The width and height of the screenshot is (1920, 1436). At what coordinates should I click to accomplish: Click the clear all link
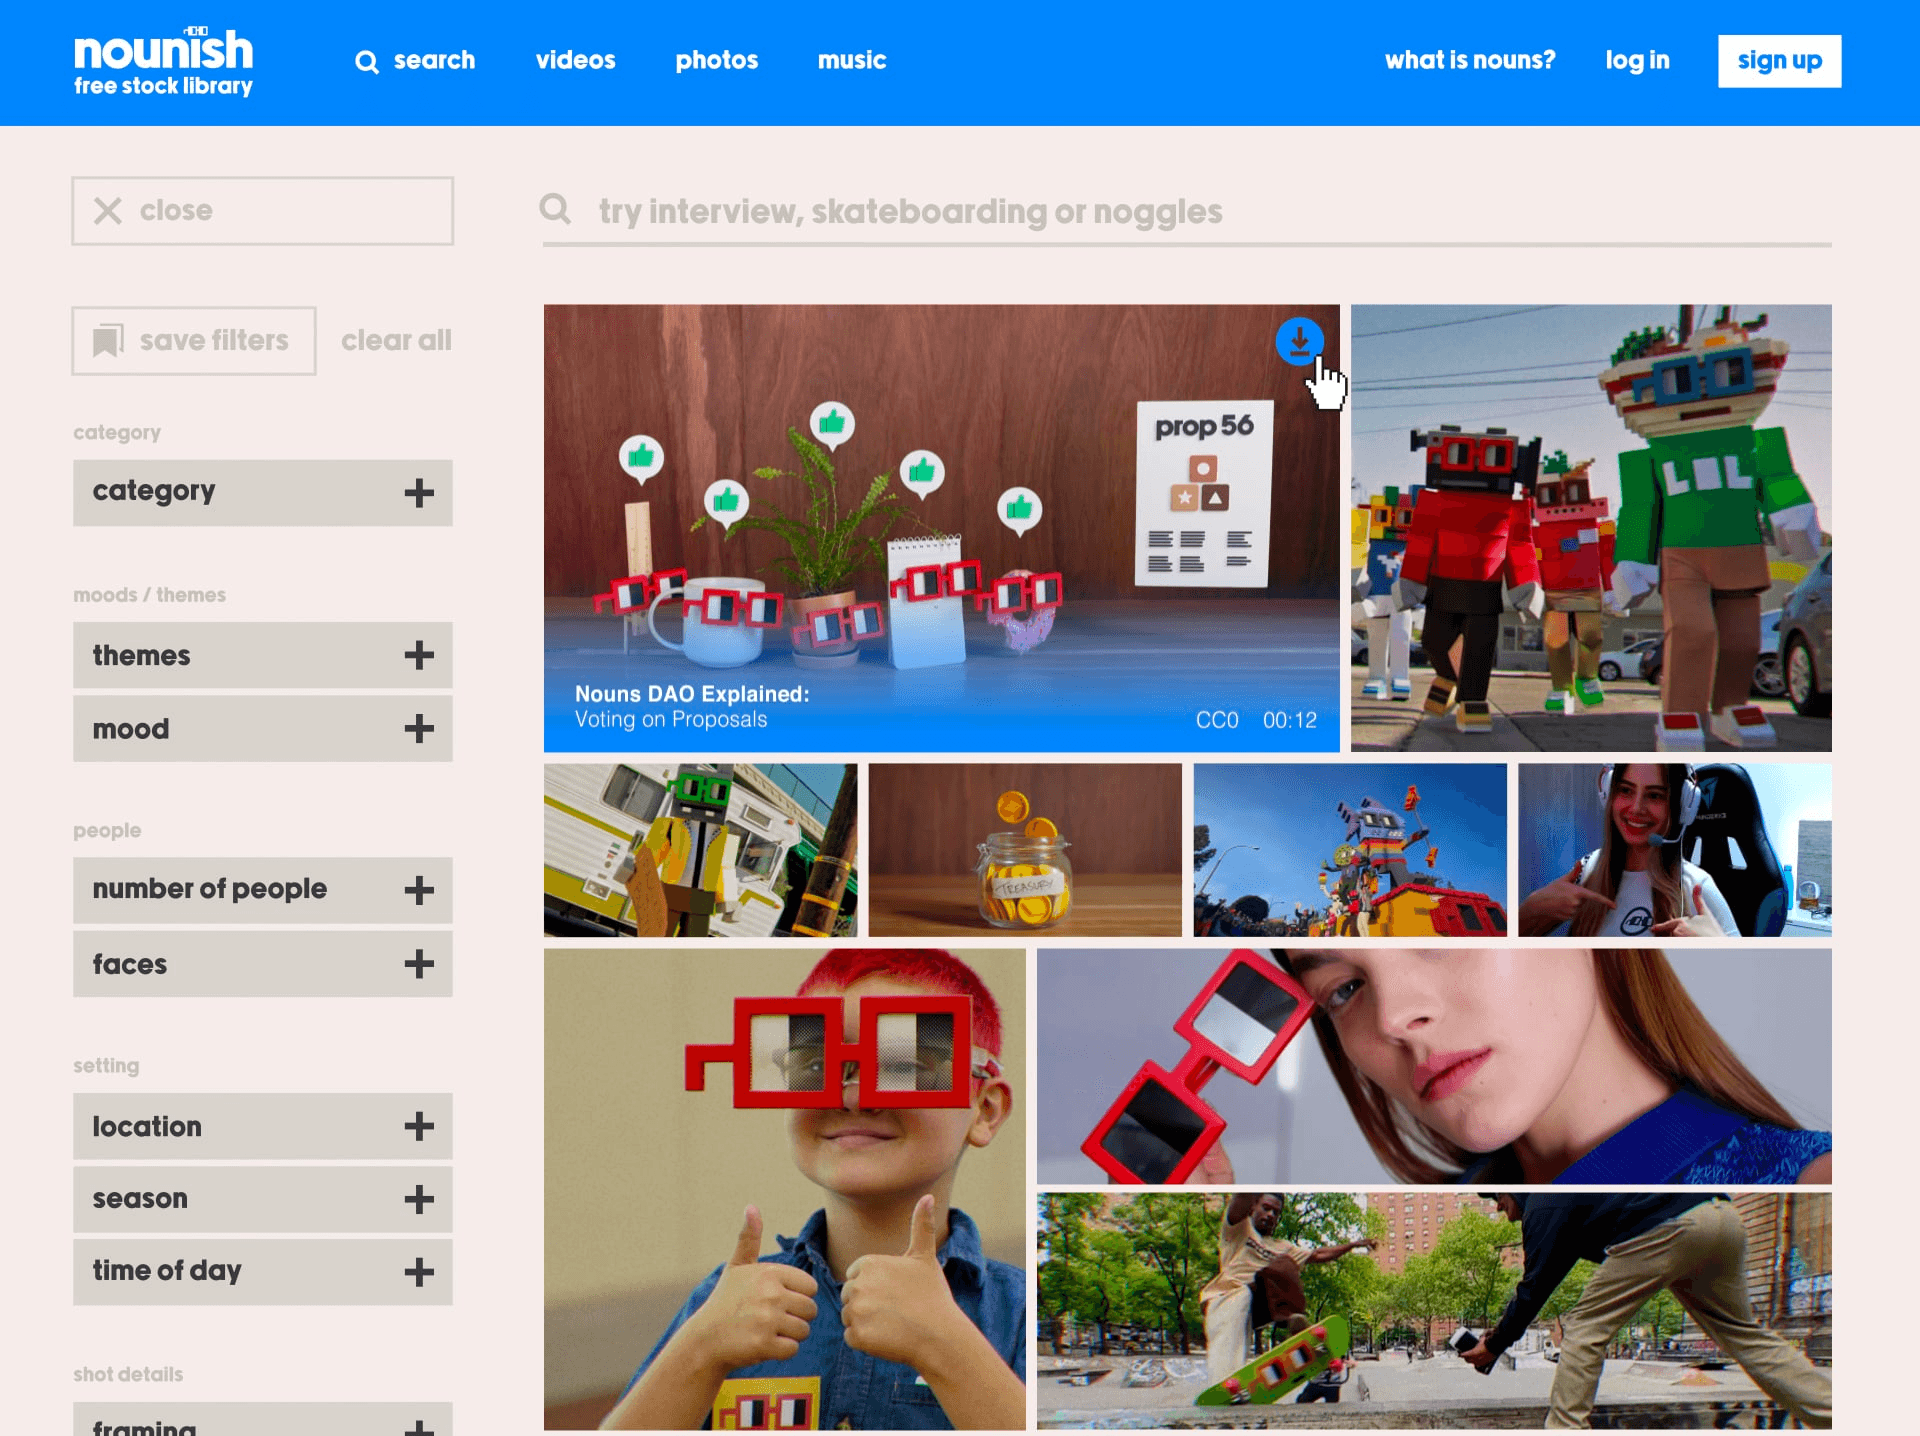(x=396, y=341)
